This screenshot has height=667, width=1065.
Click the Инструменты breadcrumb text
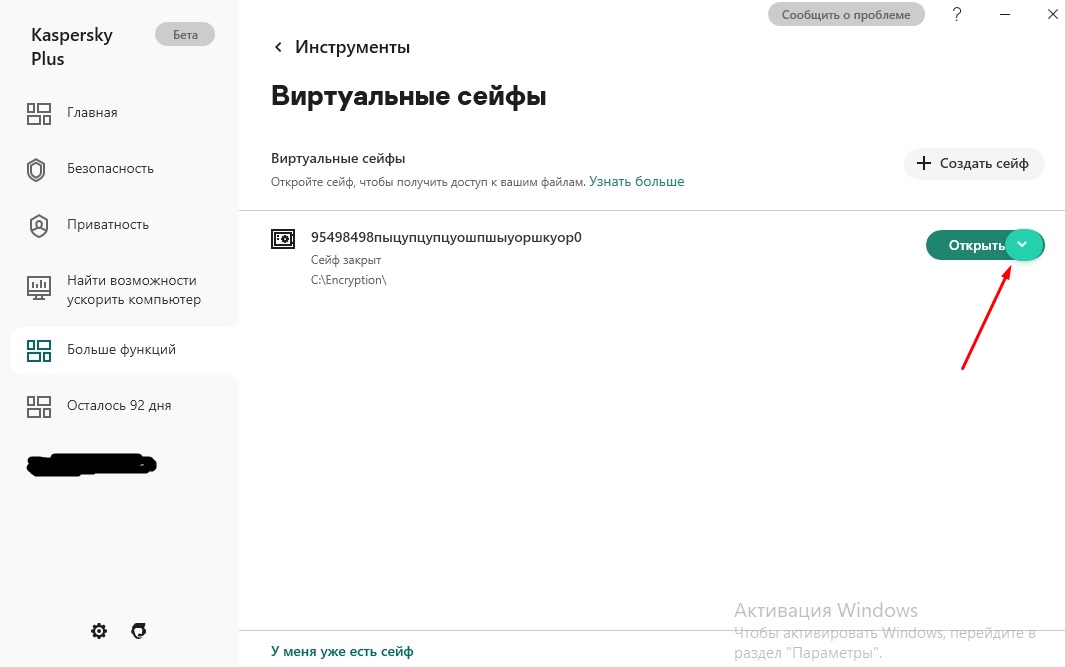coord(353,47)
